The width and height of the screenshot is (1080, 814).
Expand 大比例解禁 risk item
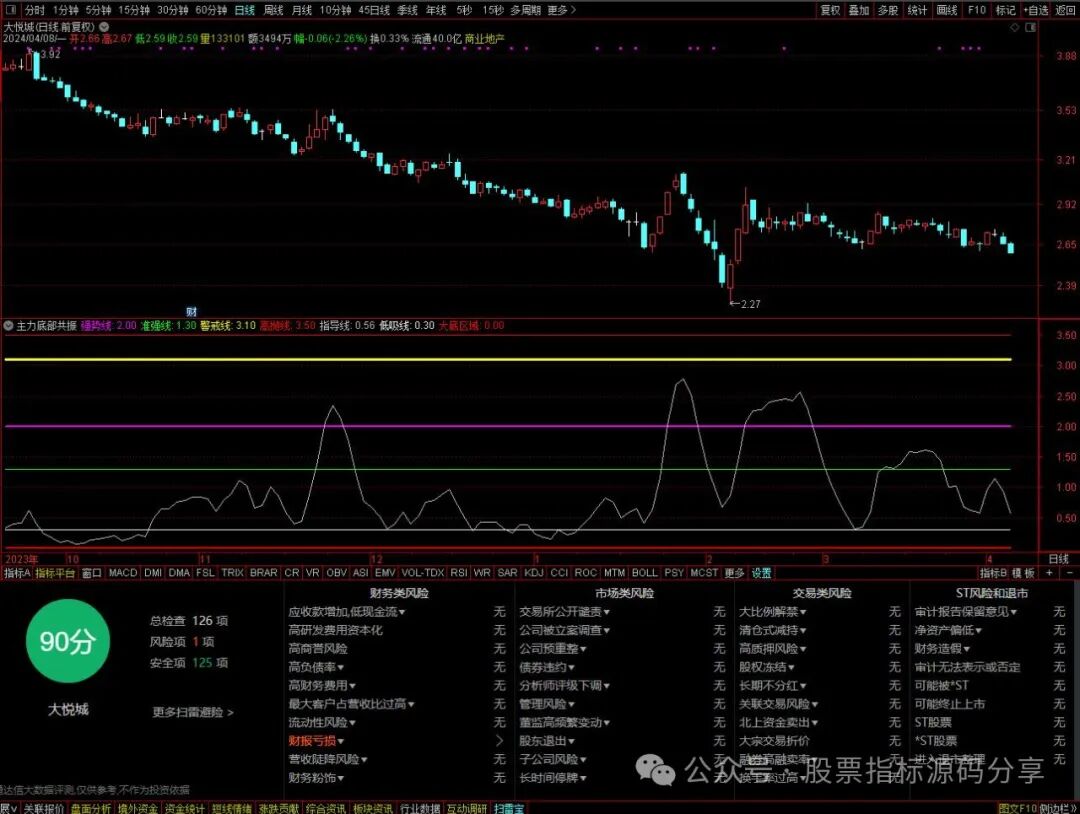point(773,612)
